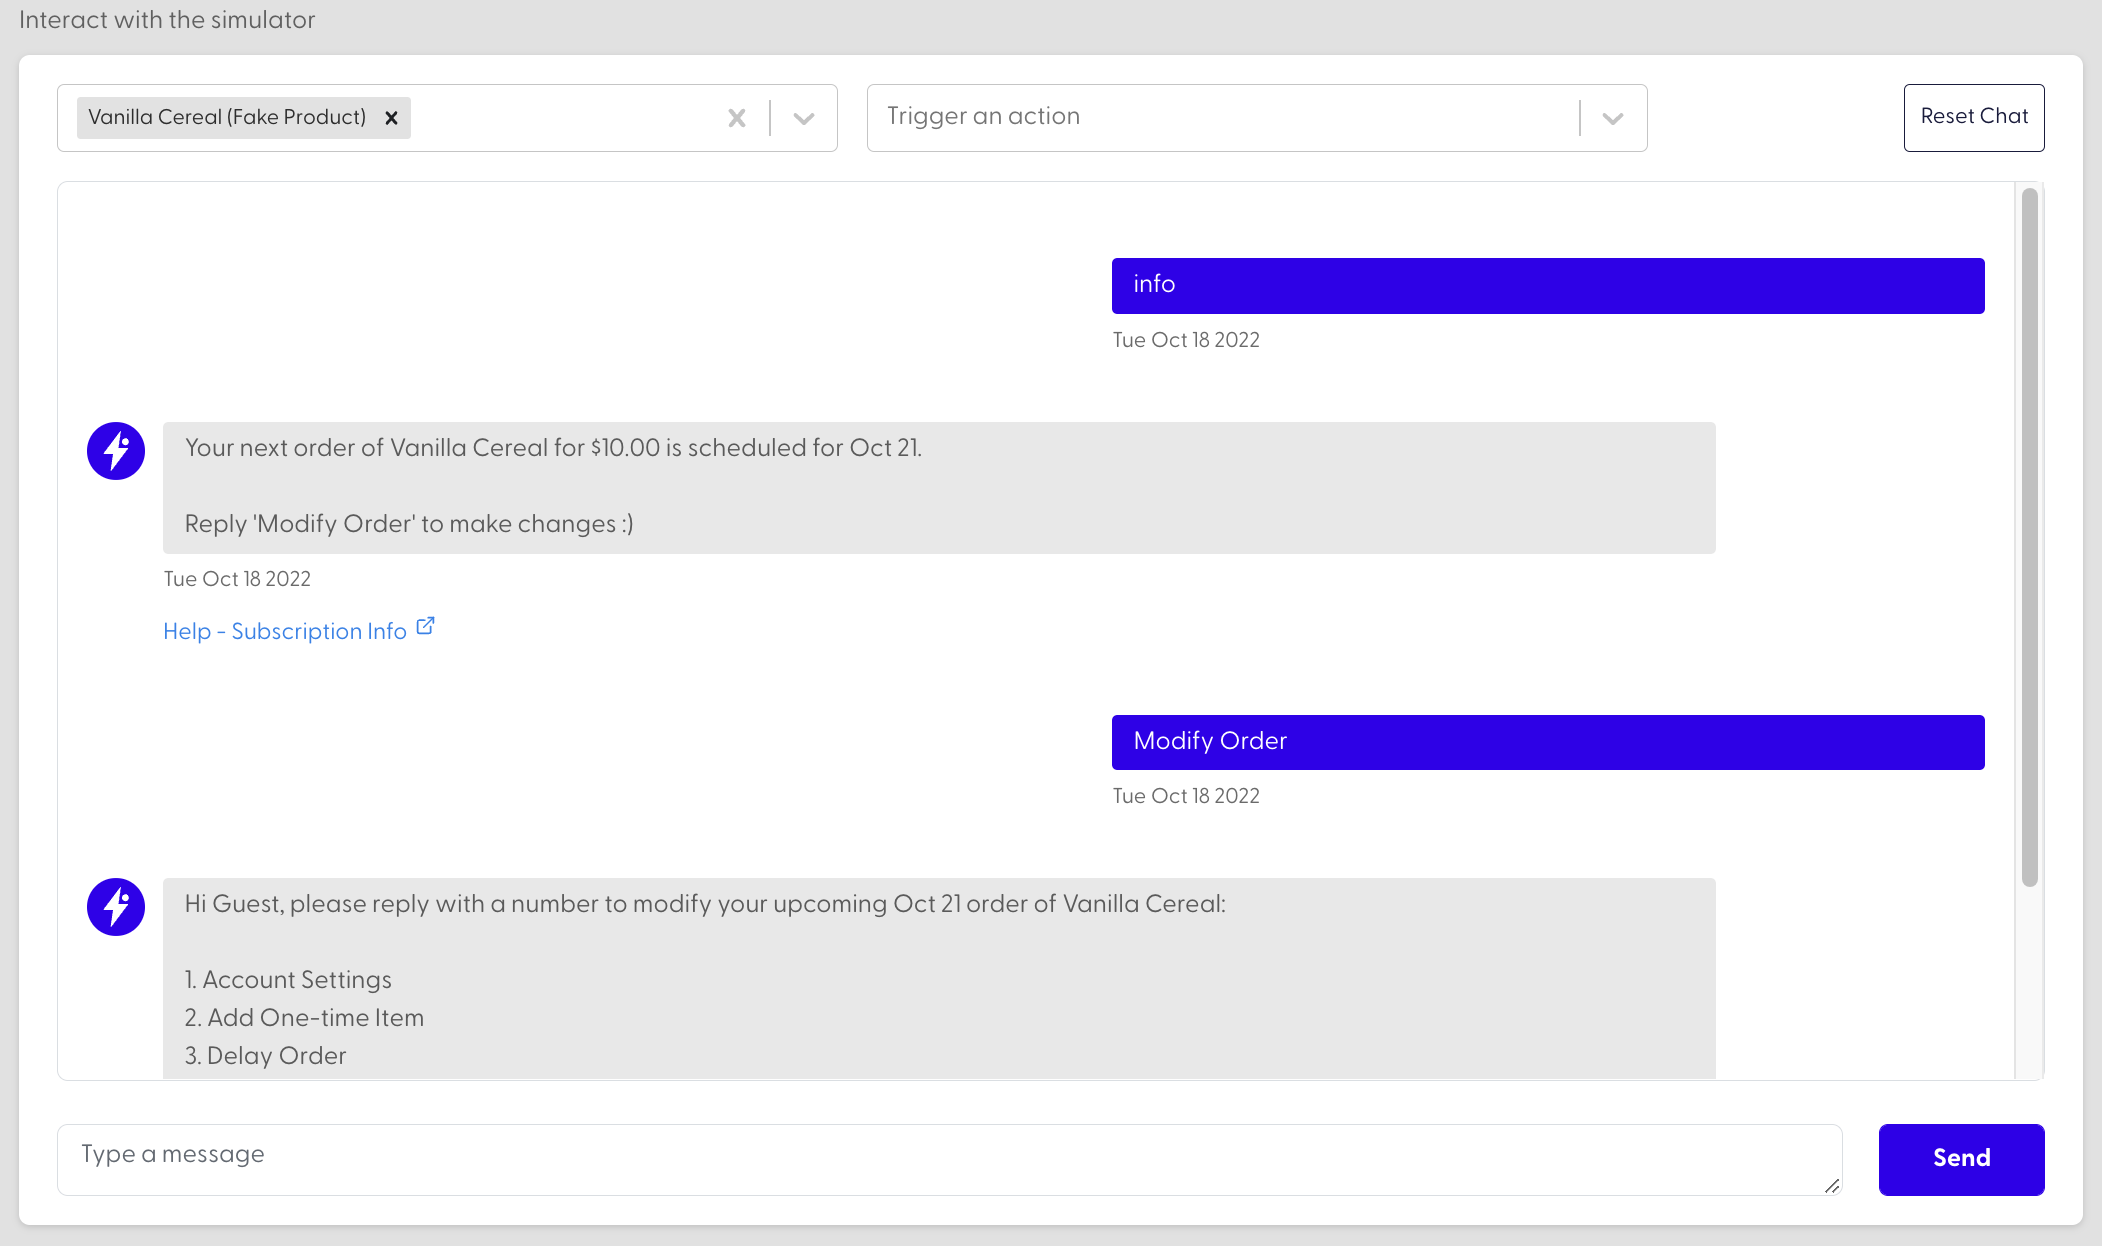Clear all selected products with the X
2102x1246 pixels.
coord(737,118)
